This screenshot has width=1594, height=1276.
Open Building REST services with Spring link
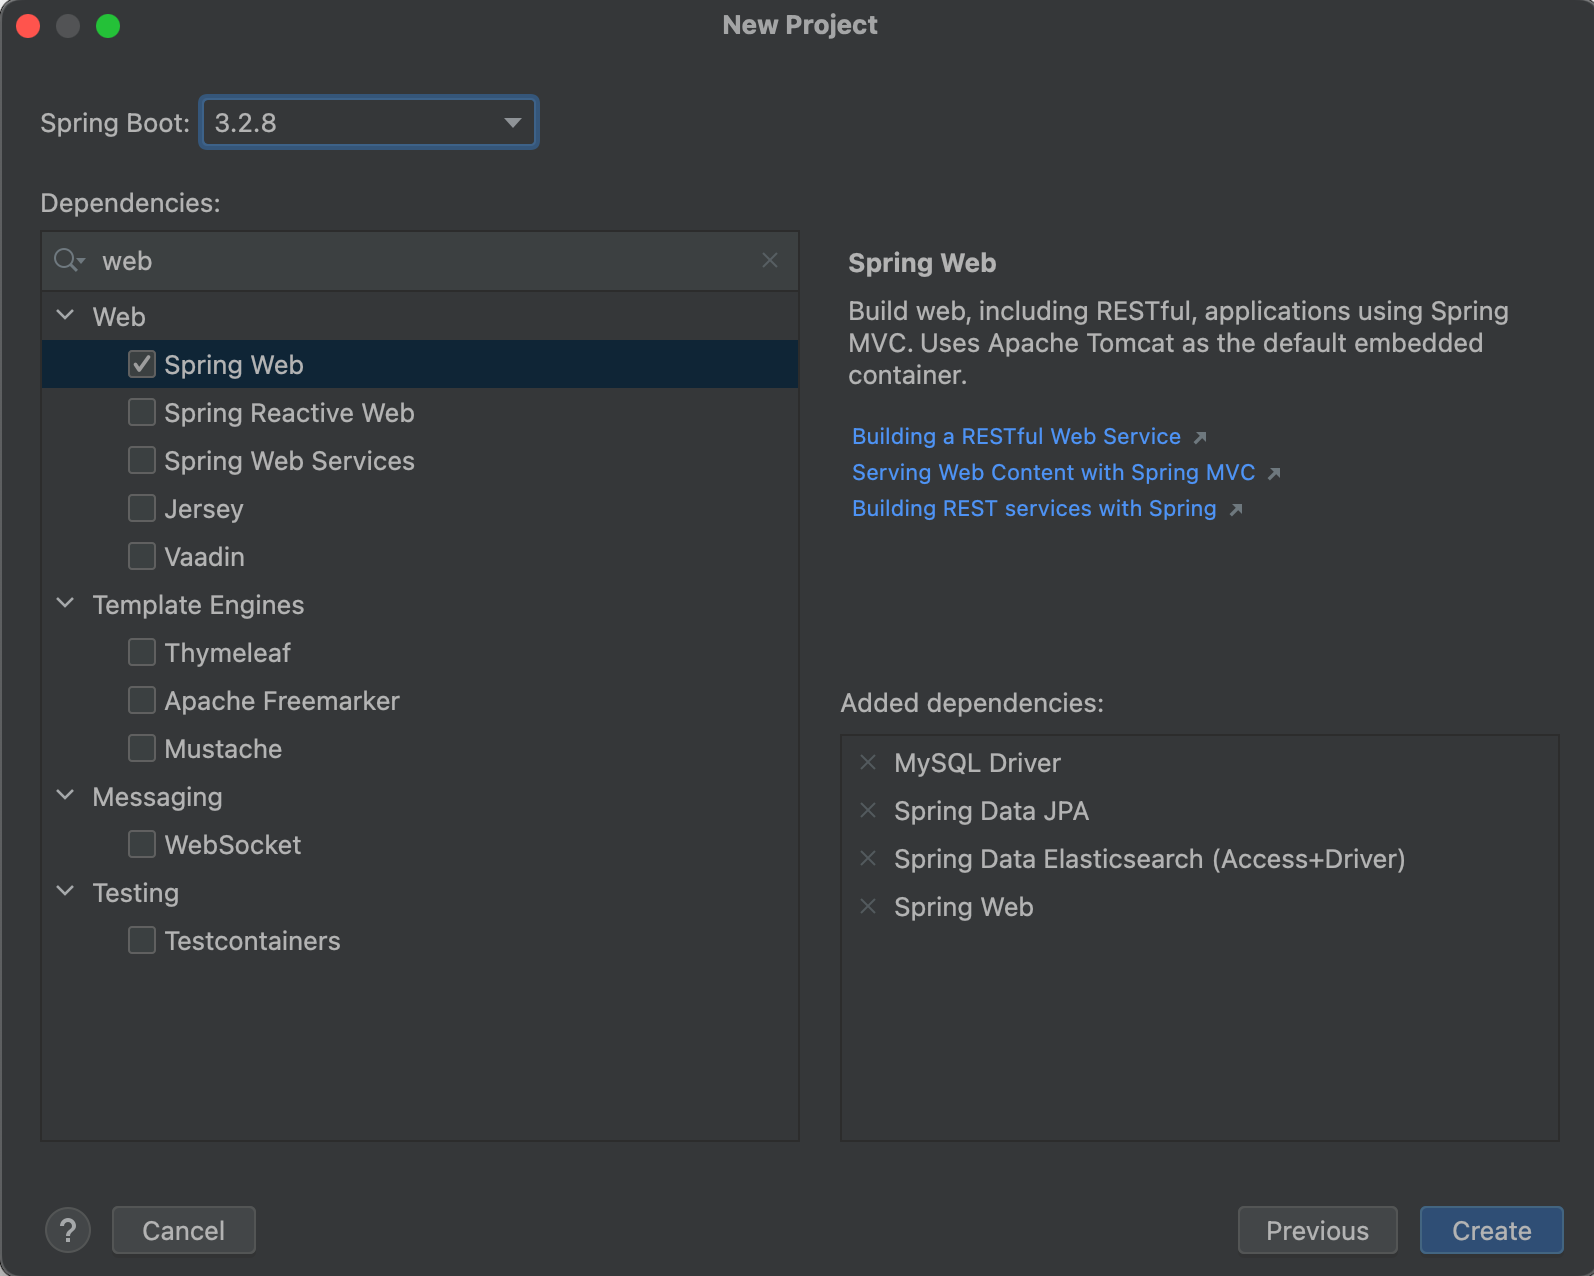click(1034, 509)
